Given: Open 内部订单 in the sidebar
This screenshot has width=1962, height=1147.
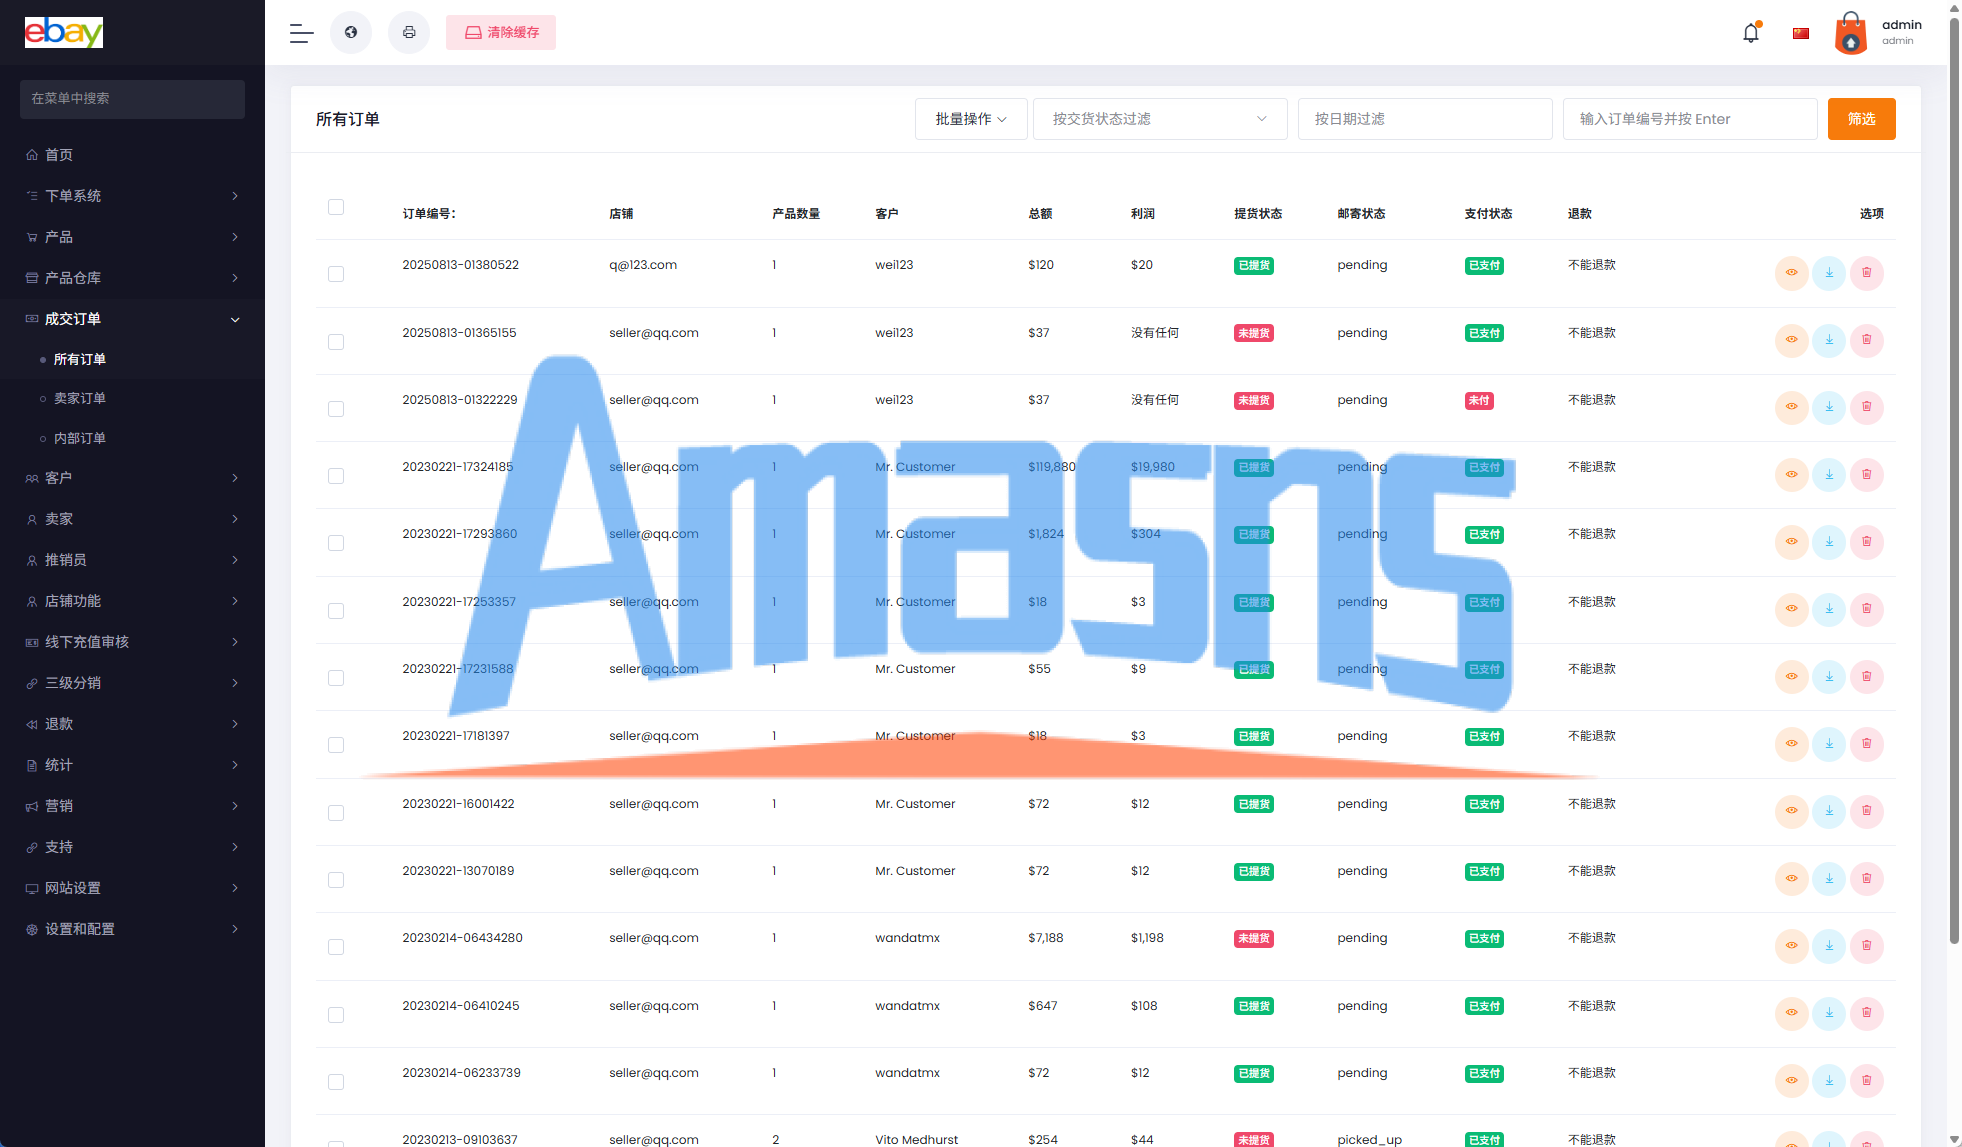Looking at the screenshot, I should click(80, 438).
